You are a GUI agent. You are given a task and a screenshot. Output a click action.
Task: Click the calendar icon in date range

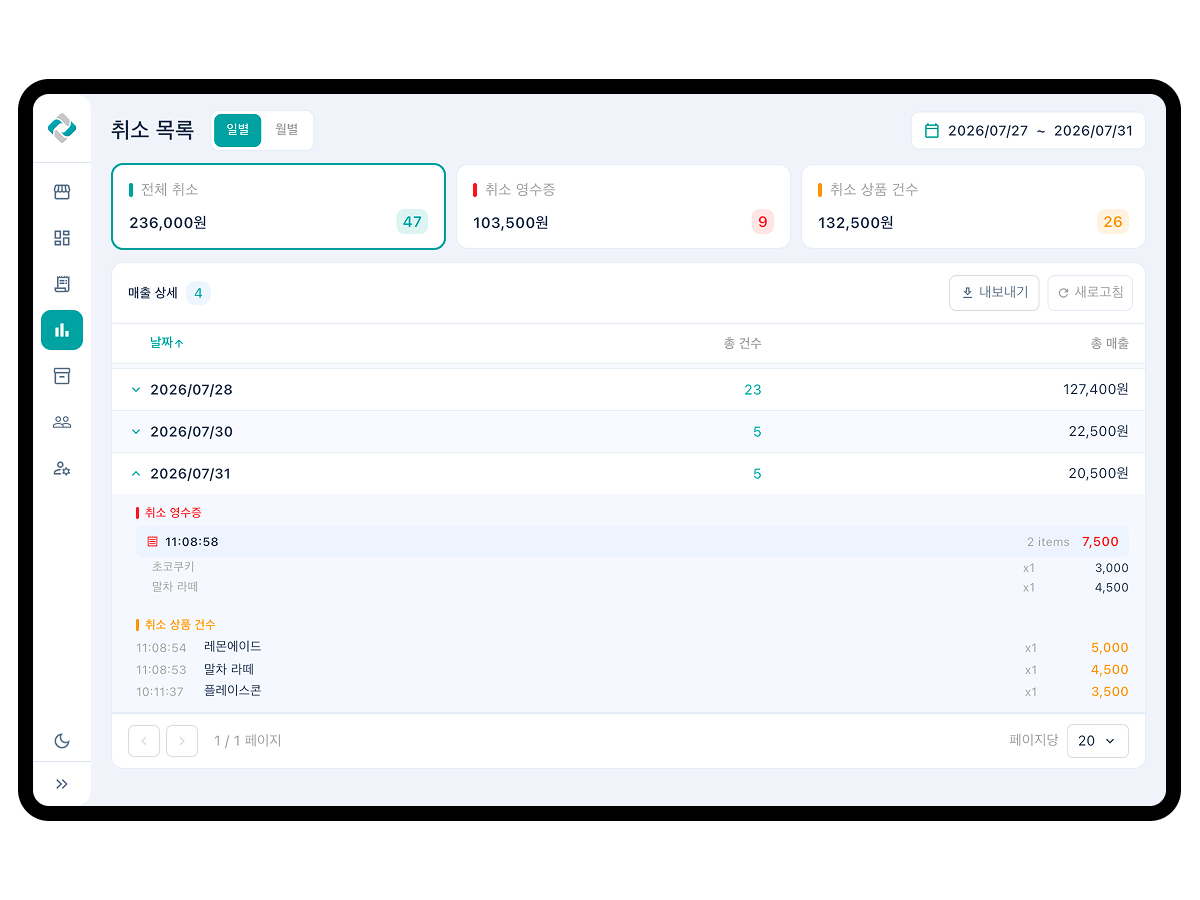point(932,131)
